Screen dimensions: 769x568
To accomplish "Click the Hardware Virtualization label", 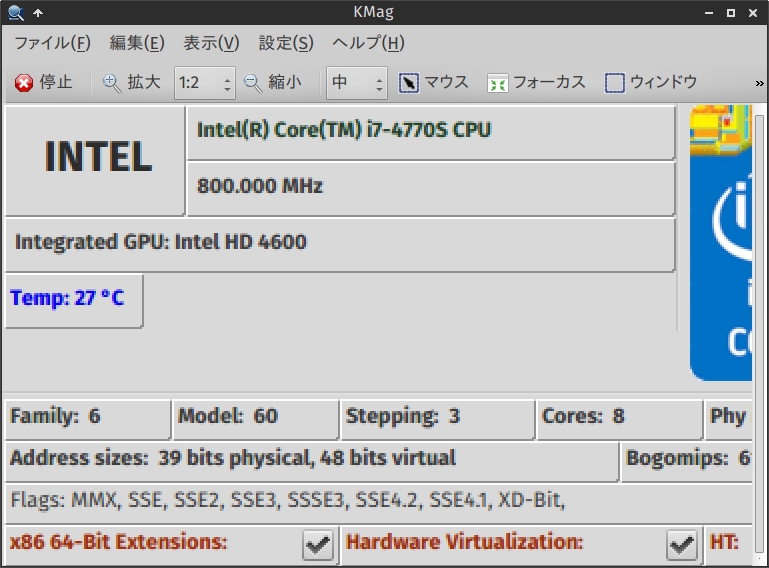I will pyautogui.click(x=464, y=542).
